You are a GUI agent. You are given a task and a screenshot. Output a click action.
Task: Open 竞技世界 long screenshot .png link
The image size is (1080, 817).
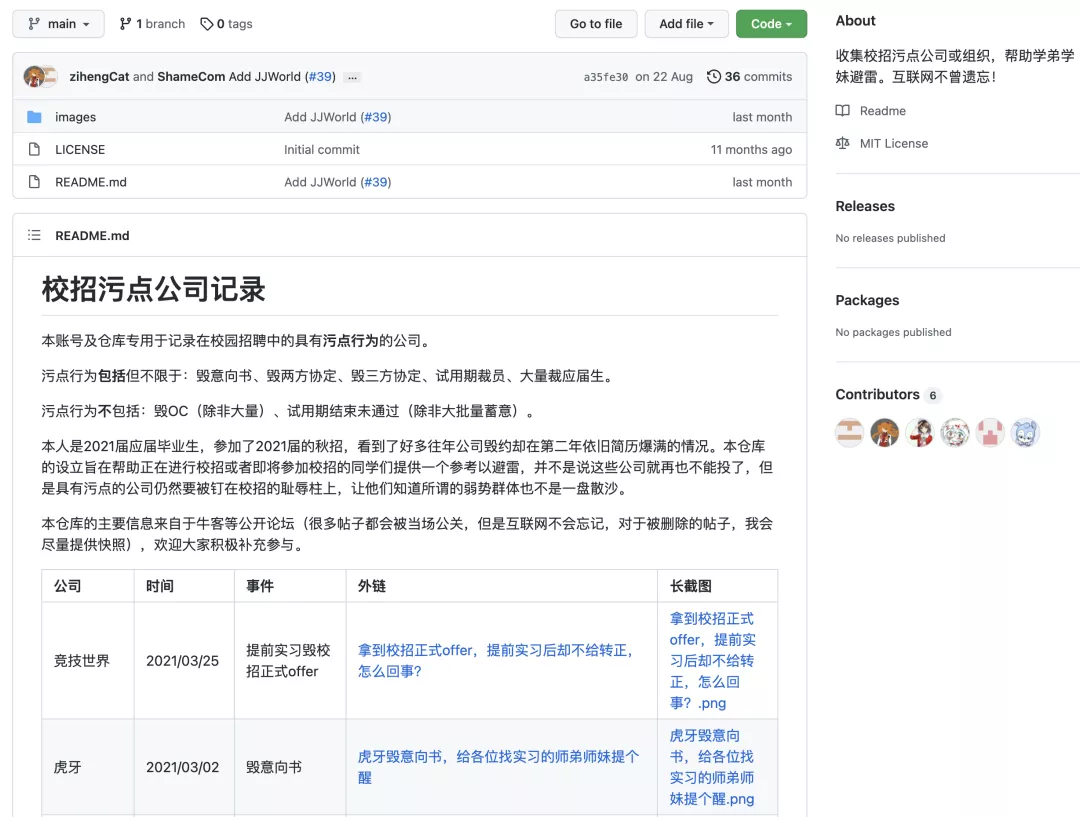click(x=712, y=661)
